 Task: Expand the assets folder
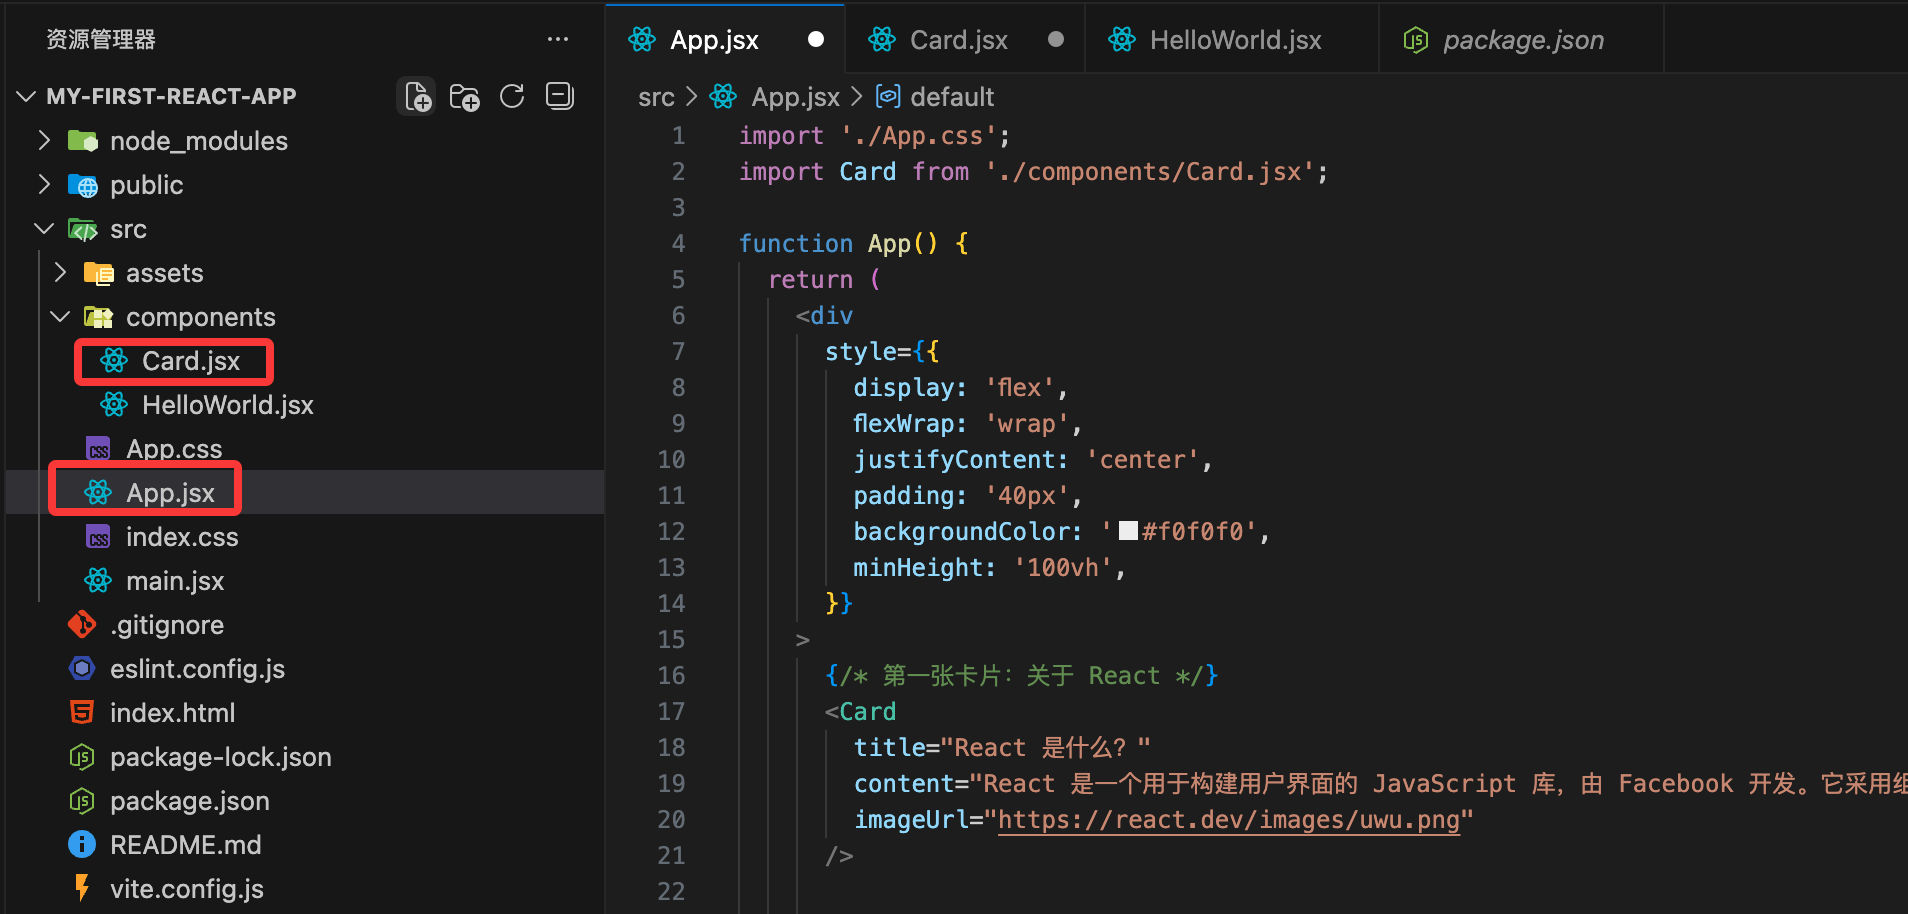click(x=60, y=273)
